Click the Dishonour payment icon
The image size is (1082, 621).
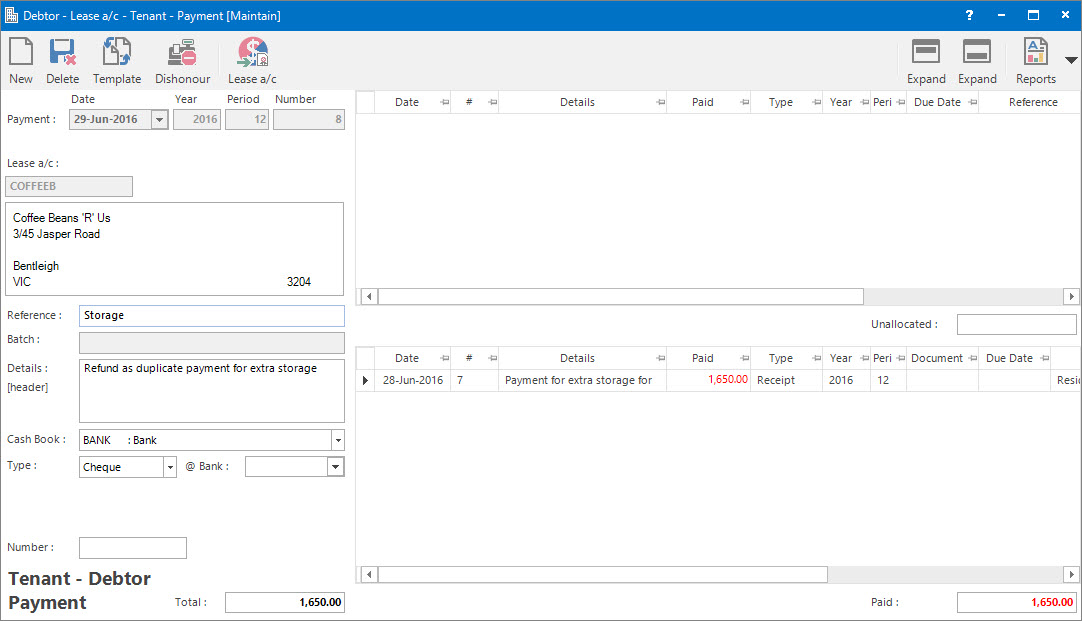click(x=182, y=61)
